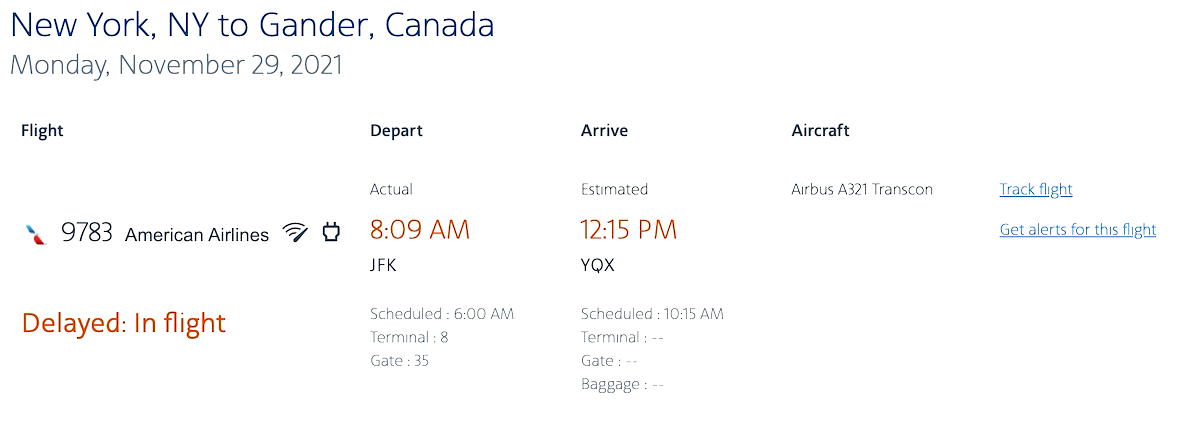Click the Aircraft column header
The height and width of the screenshot is (425, 1200).
[x=820, y=130]
